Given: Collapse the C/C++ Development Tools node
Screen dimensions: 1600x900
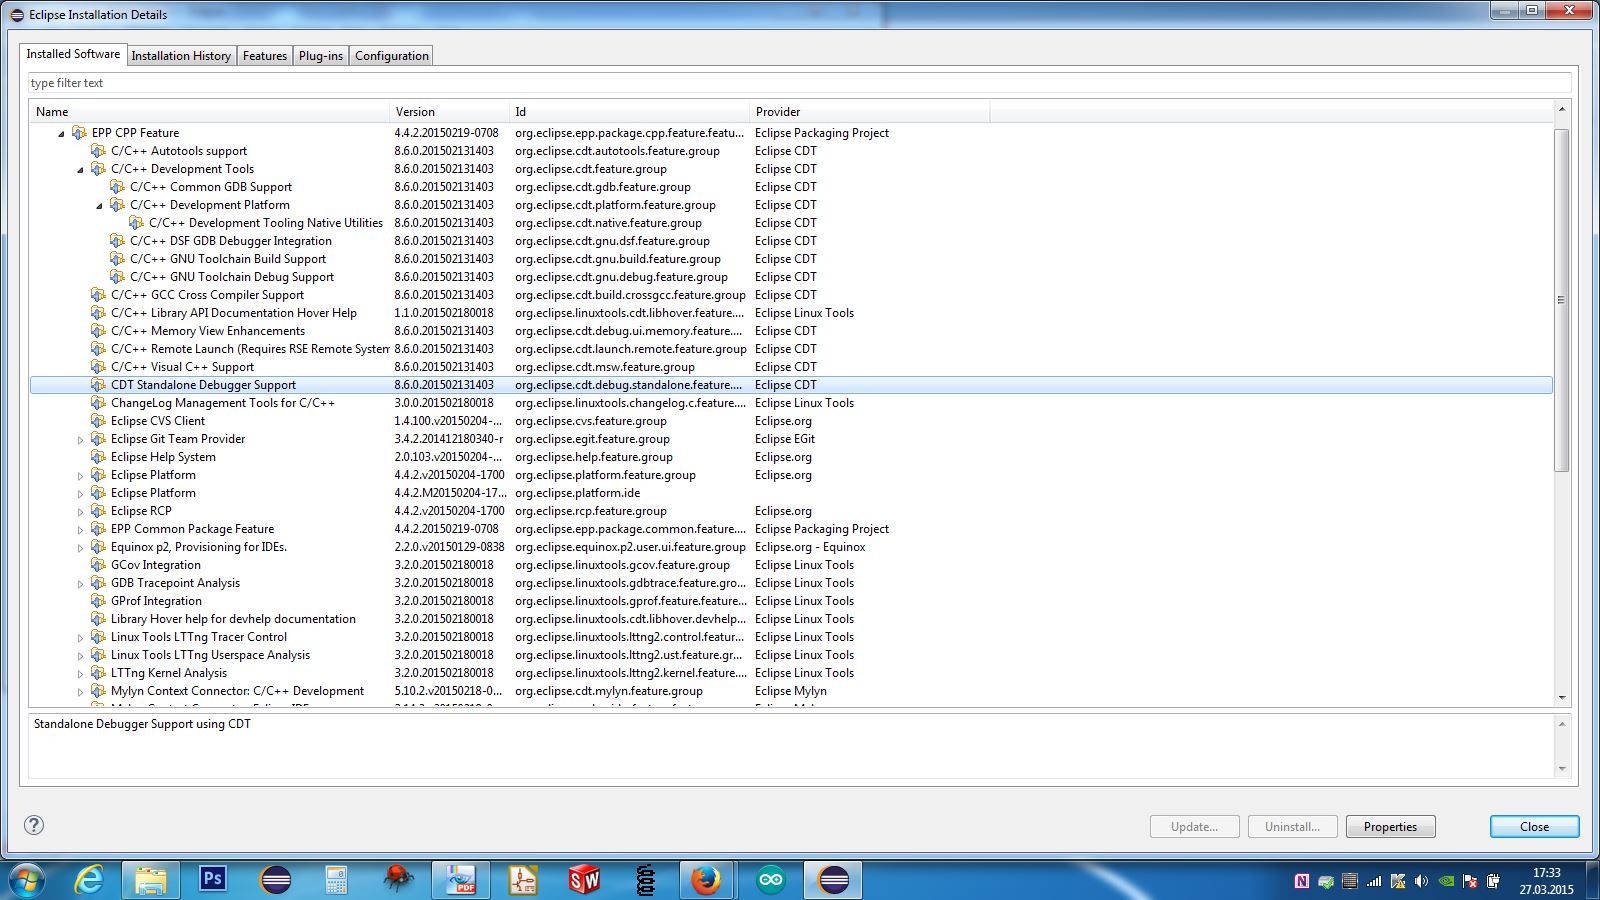Looking at the screenshot, I should 80,169.
